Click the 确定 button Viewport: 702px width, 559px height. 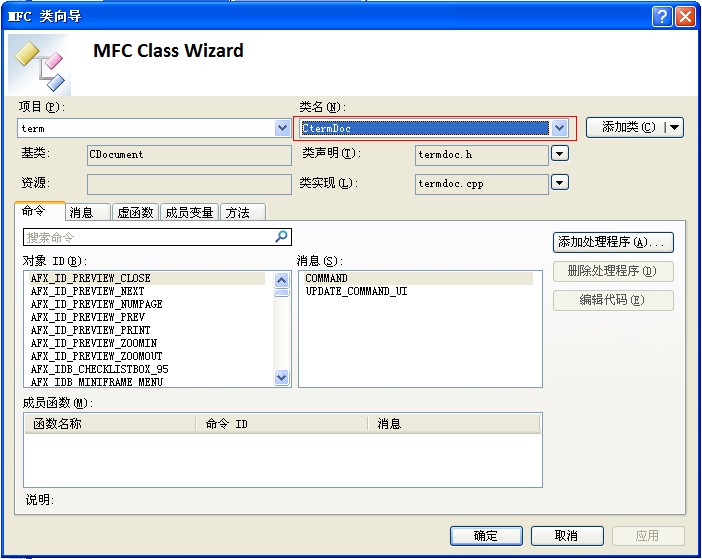click(x=486, y=536)
